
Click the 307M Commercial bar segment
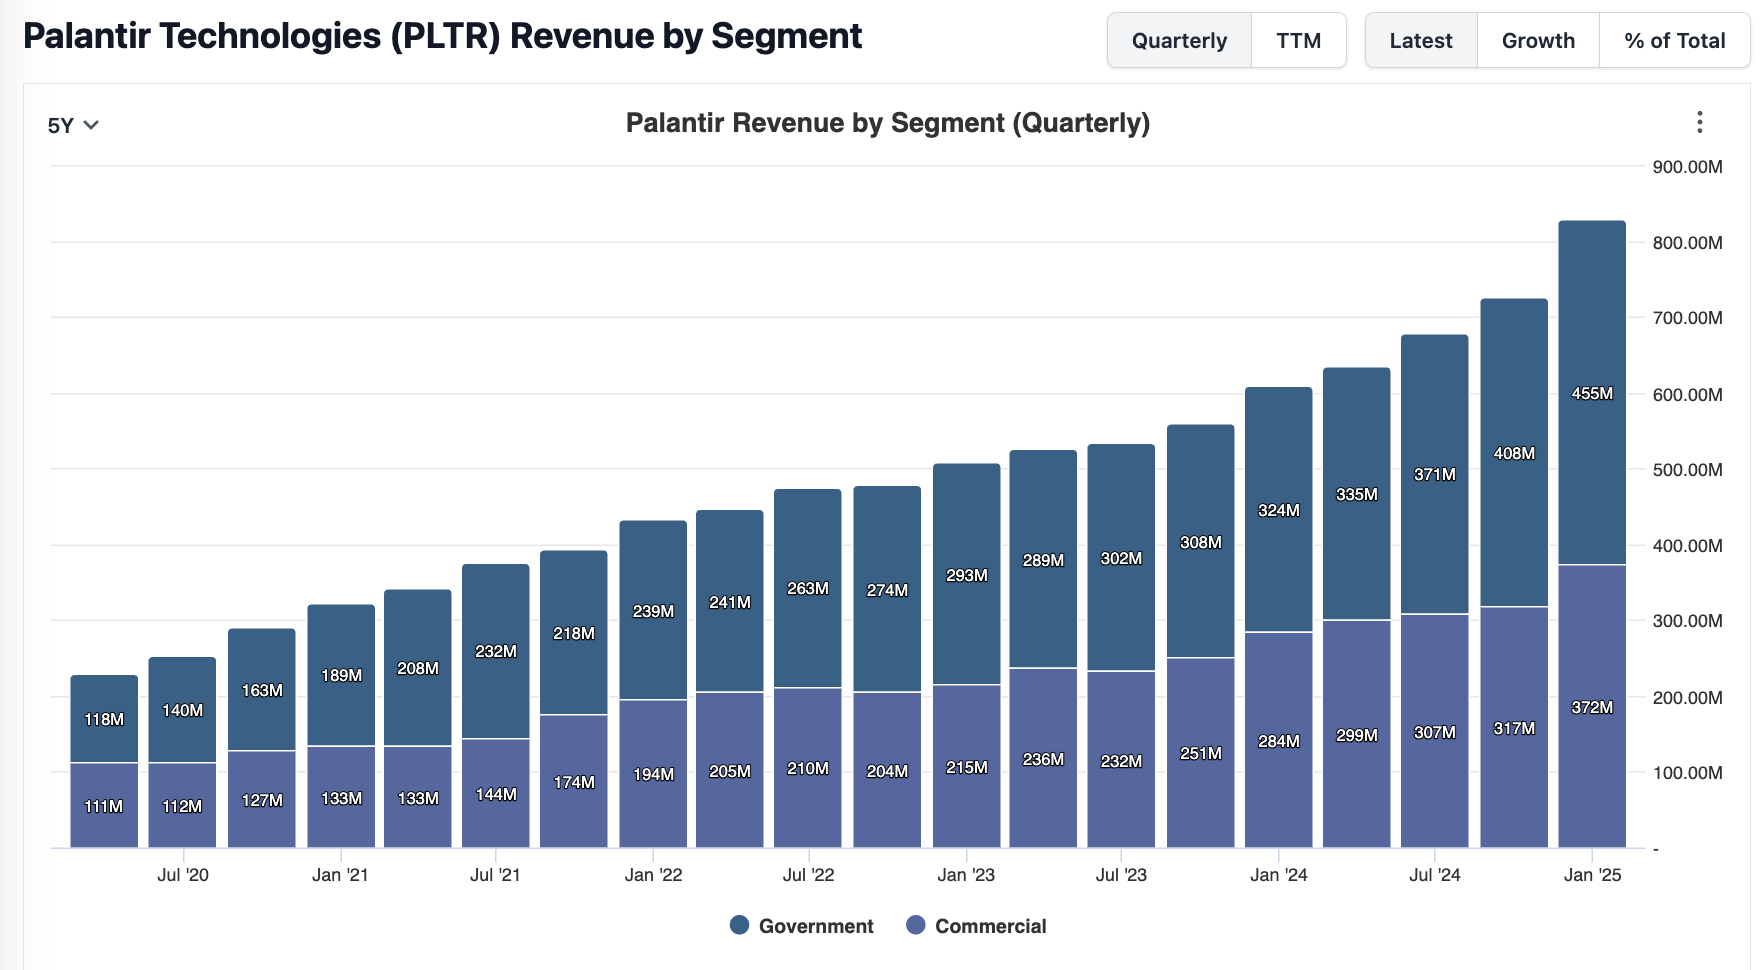[1435, 732]
